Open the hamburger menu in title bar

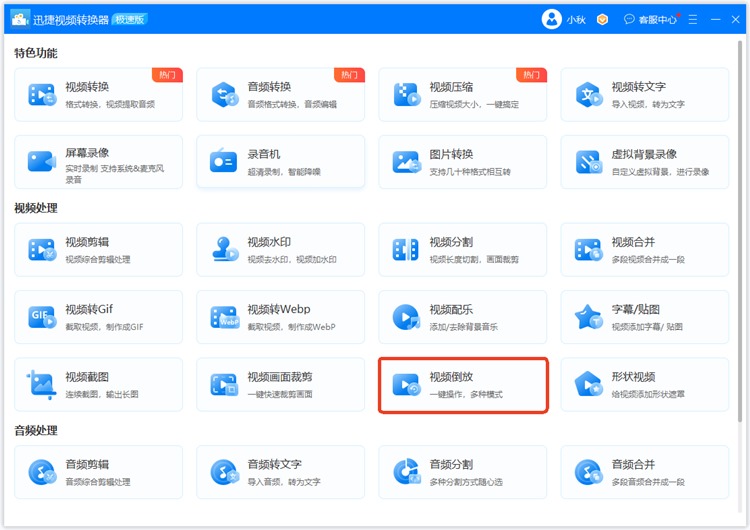click(693, 20)
